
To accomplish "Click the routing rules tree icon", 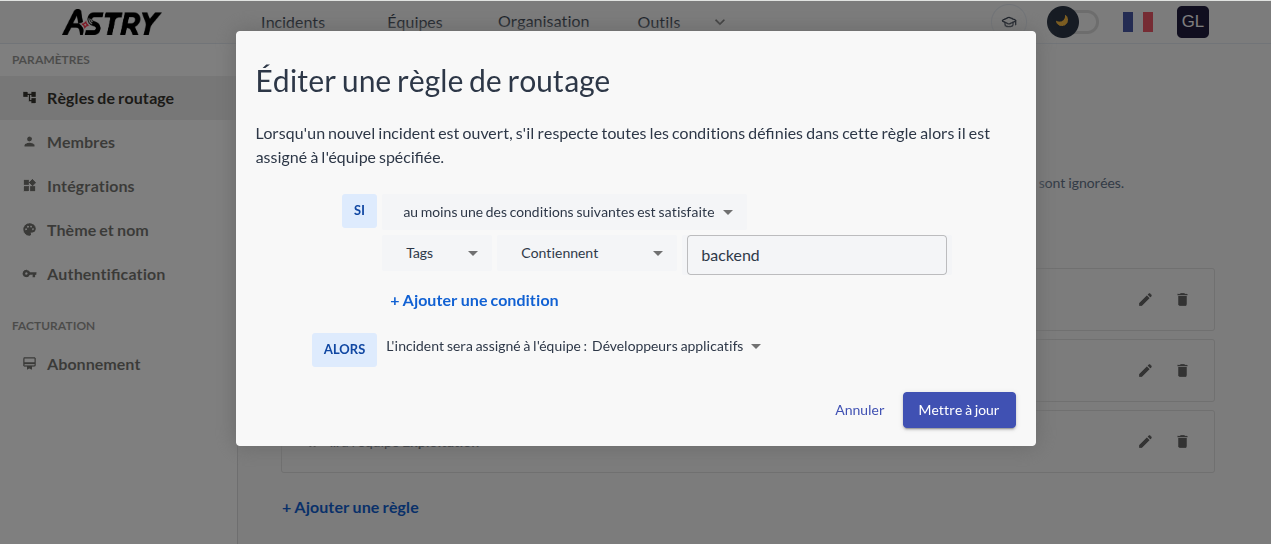I will coord(29,98).
